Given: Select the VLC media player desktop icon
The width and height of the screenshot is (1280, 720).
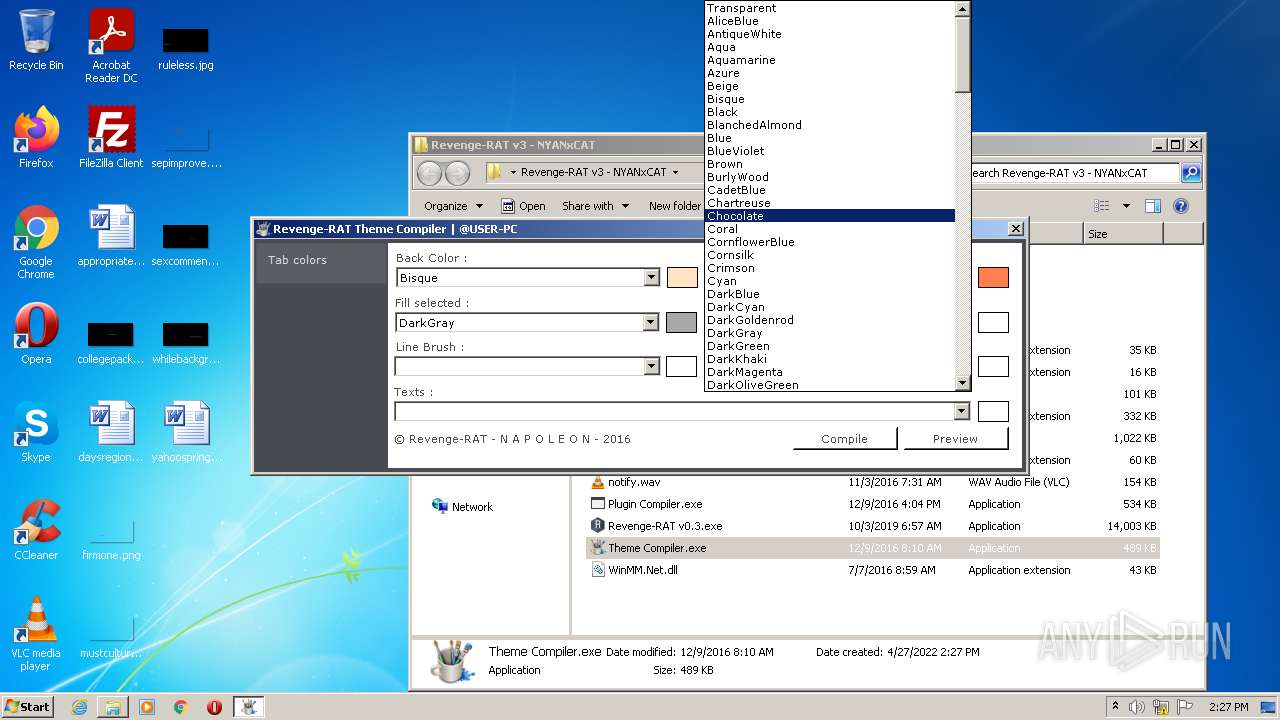Looking at the screenshot, I should [x=36, y=634].
